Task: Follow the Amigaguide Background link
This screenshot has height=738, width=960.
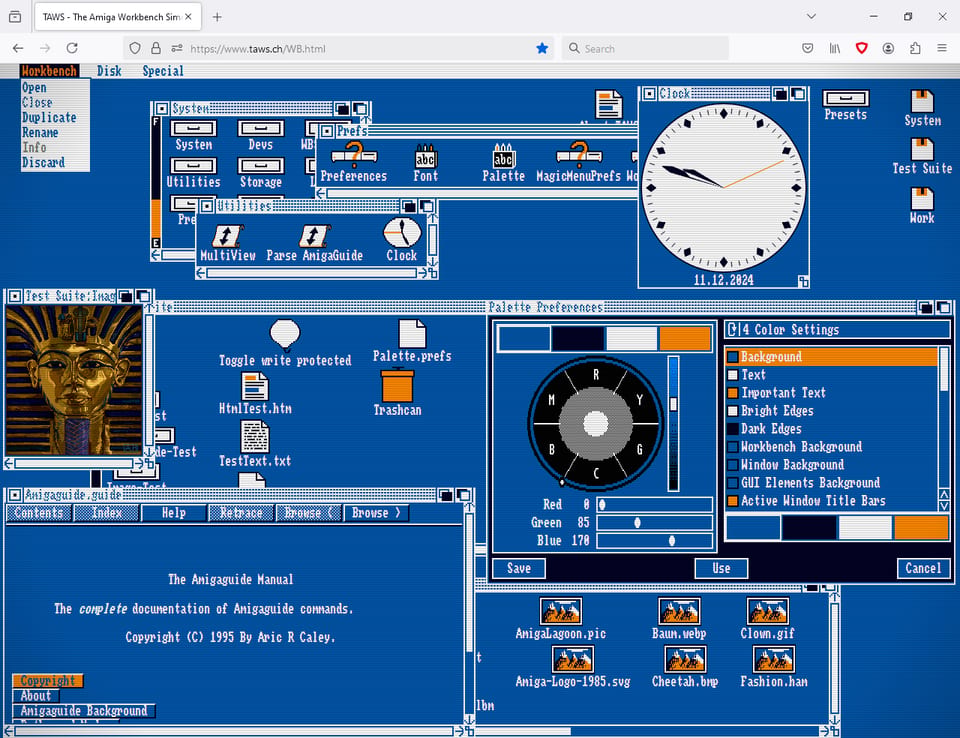Action: (x=84, y=711)
